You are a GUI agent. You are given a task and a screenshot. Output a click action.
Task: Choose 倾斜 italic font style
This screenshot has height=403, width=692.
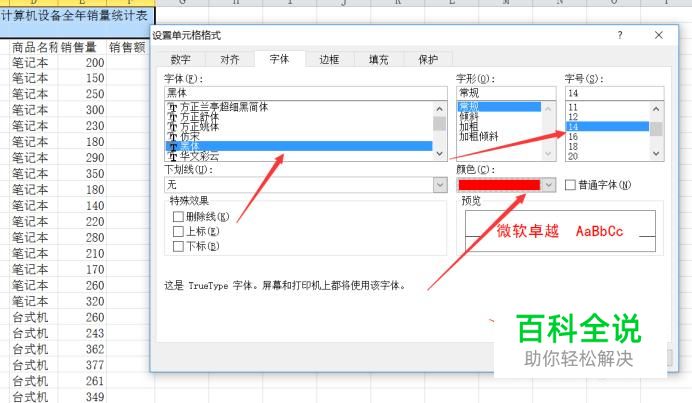[x=499, y=117]
